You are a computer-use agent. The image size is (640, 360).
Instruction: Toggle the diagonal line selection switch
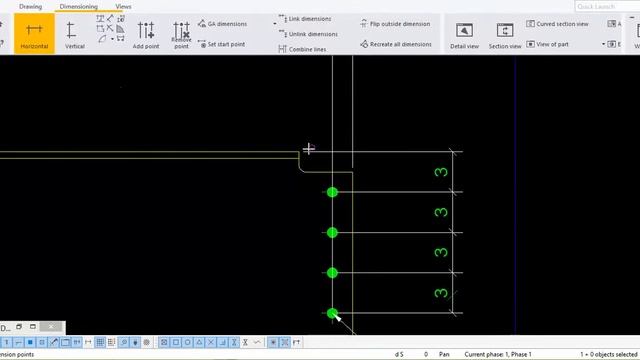(x=53, y=342)
